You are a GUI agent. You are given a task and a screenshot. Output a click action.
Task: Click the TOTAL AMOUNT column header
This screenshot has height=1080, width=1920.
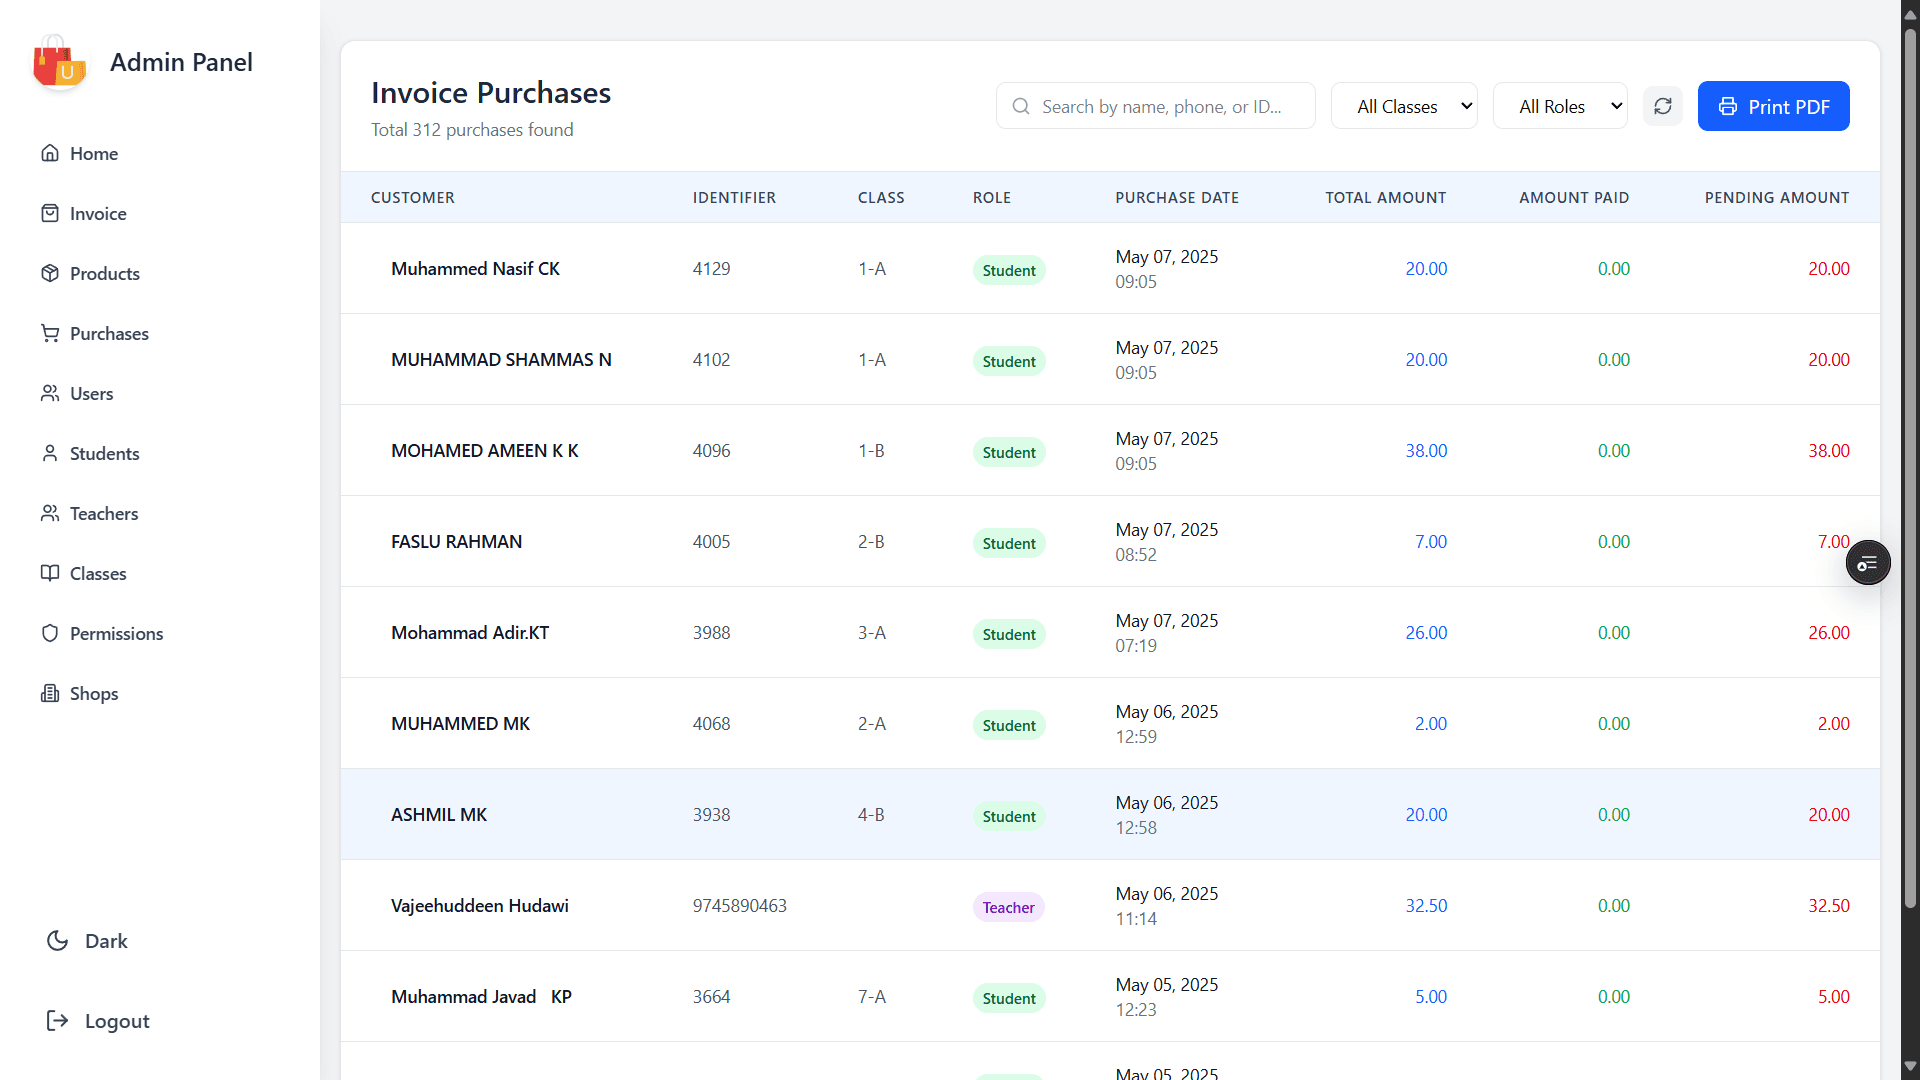(1386, 198)
